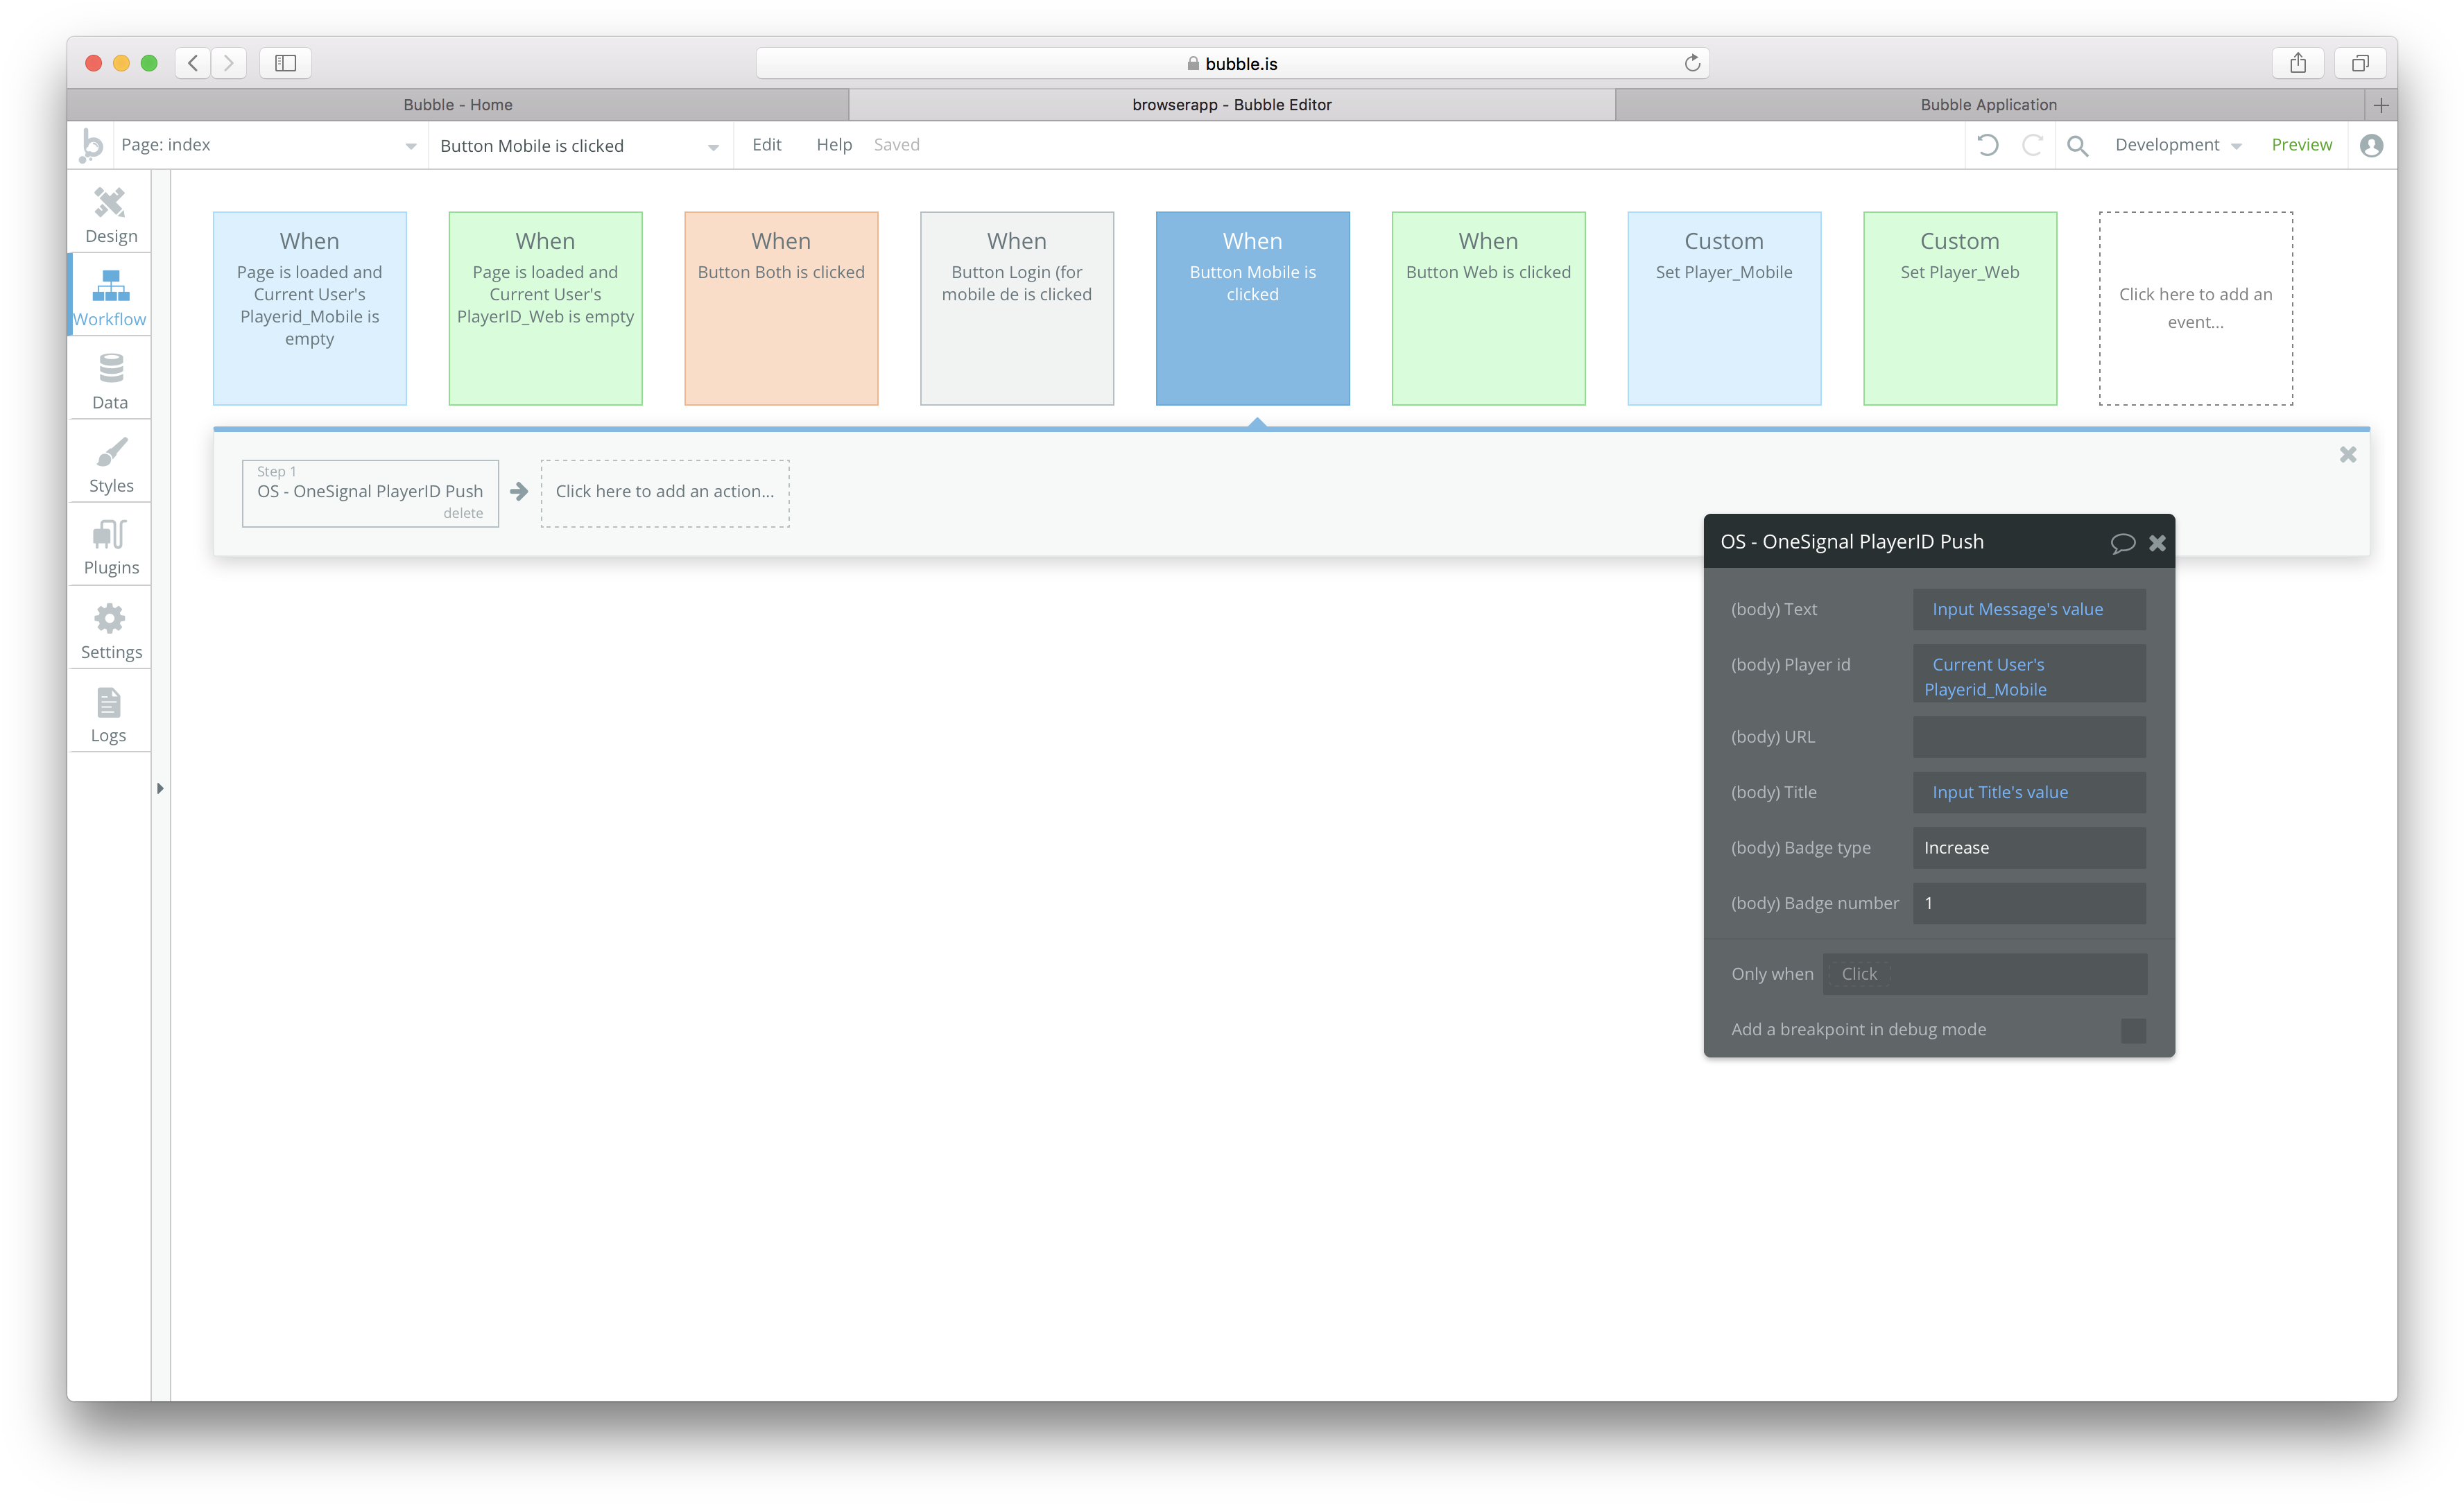Select PlayerID_Web is empty page loaded event
The width and height of the screenshot is (2464, 1504).
[x=546, y=308]
